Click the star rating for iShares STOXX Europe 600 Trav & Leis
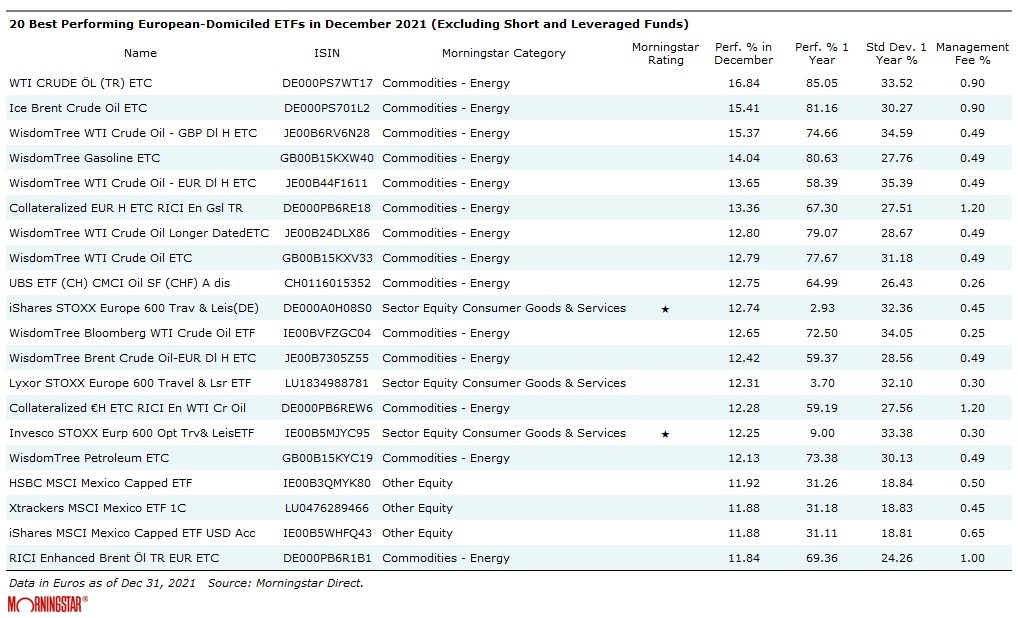The height and width of the screenshot is (618, 1018). pyautogui.click(x=665, y=309)
